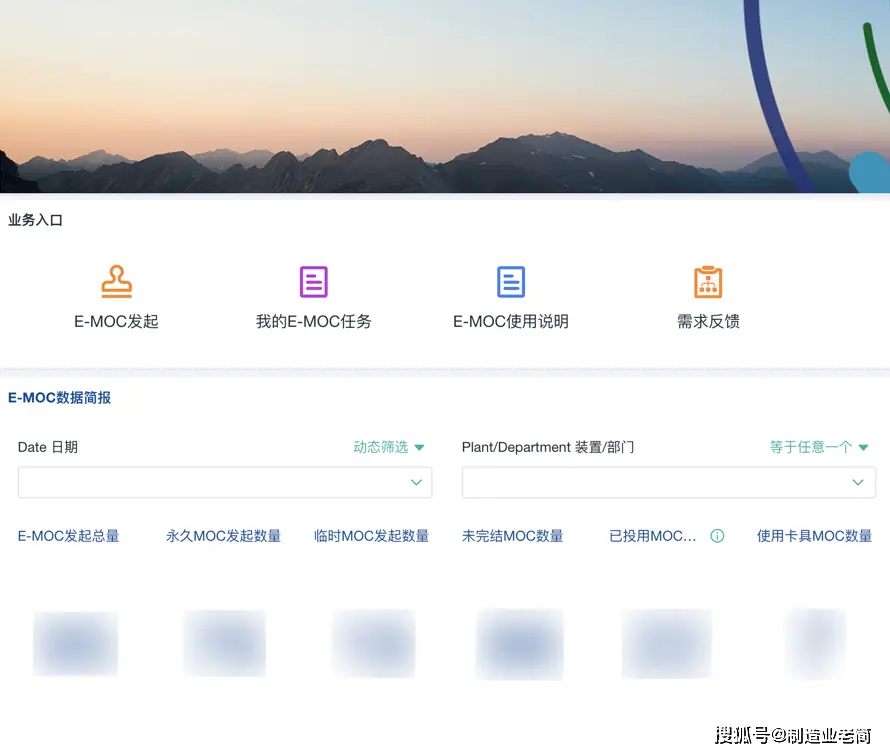Expand the Date 日期 selection box

pos(225,482)
